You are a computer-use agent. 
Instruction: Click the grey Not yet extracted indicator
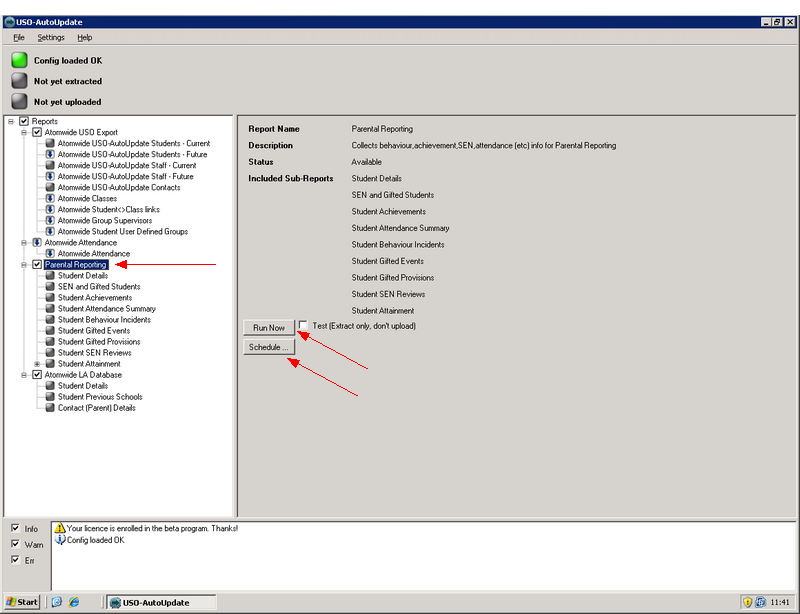(19, 81)
